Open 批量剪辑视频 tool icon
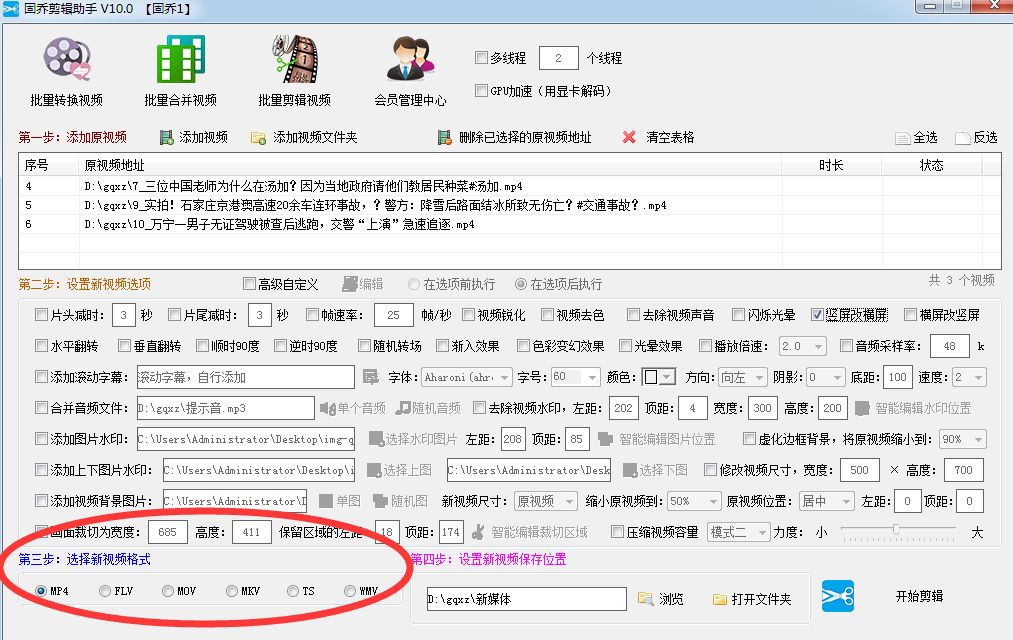This screenshot has width=1013, height=640. [x=295, y=59]
